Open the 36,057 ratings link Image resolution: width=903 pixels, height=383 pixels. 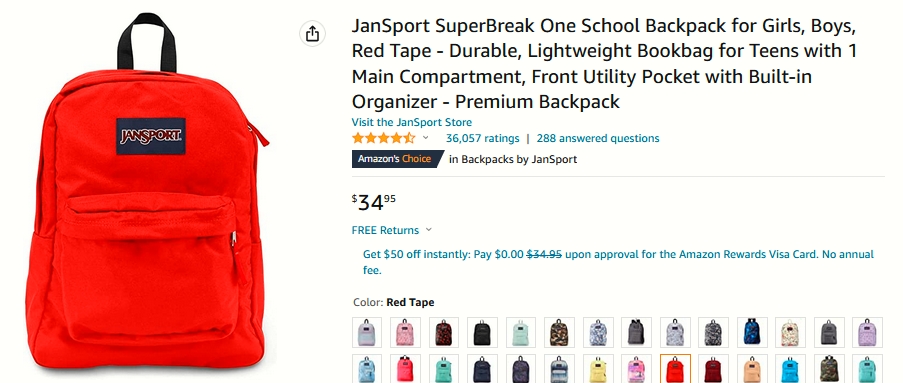click(x=483, y=138)
